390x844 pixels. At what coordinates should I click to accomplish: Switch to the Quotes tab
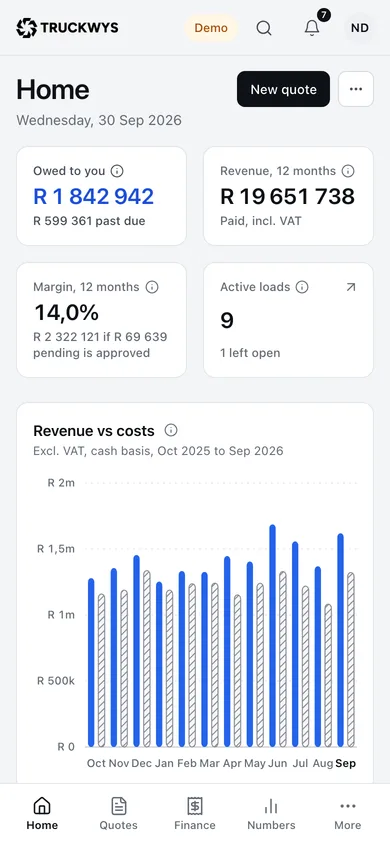118,814
